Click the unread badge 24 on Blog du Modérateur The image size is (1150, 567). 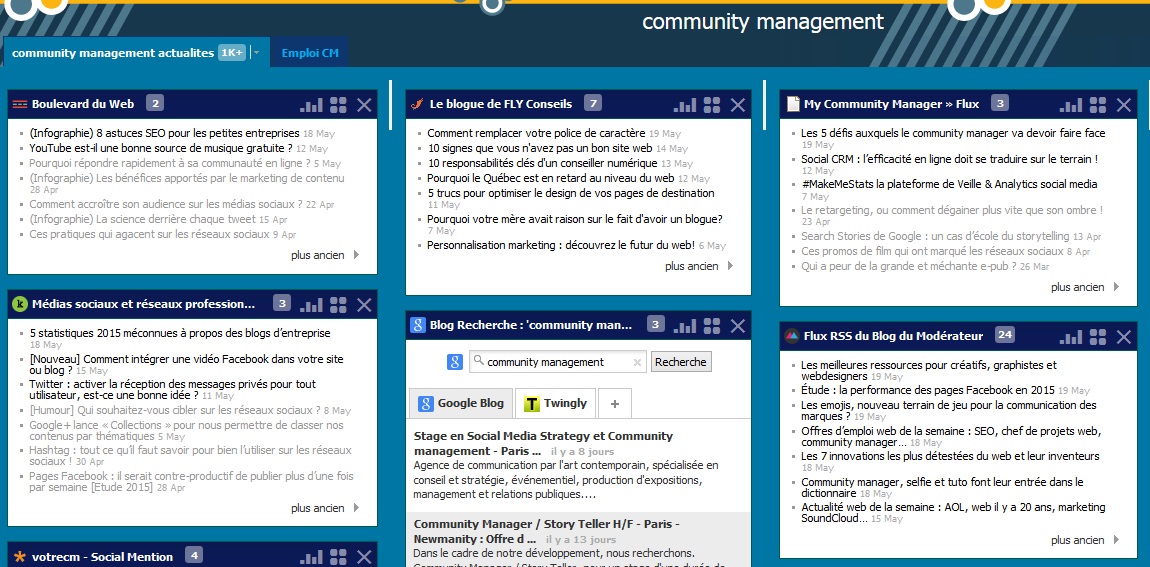1005,335
